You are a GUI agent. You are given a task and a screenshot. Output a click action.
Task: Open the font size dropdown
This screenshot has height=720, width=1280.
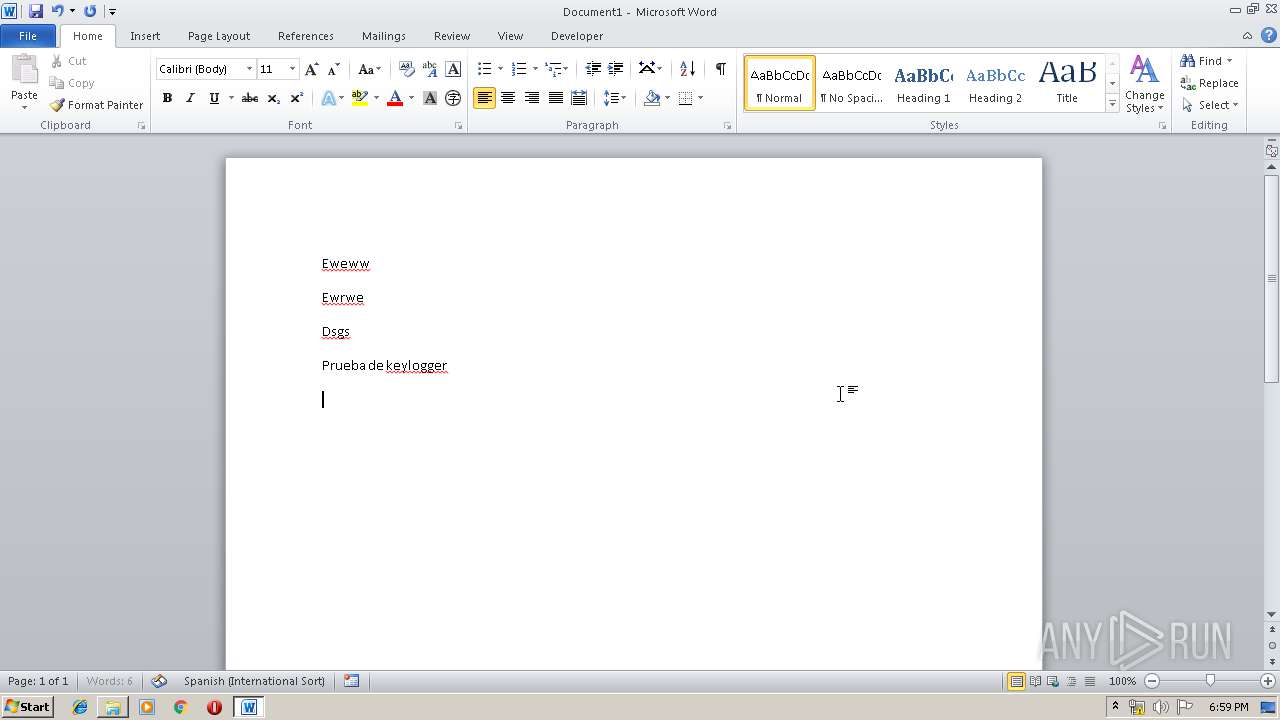tap(292, 69)
